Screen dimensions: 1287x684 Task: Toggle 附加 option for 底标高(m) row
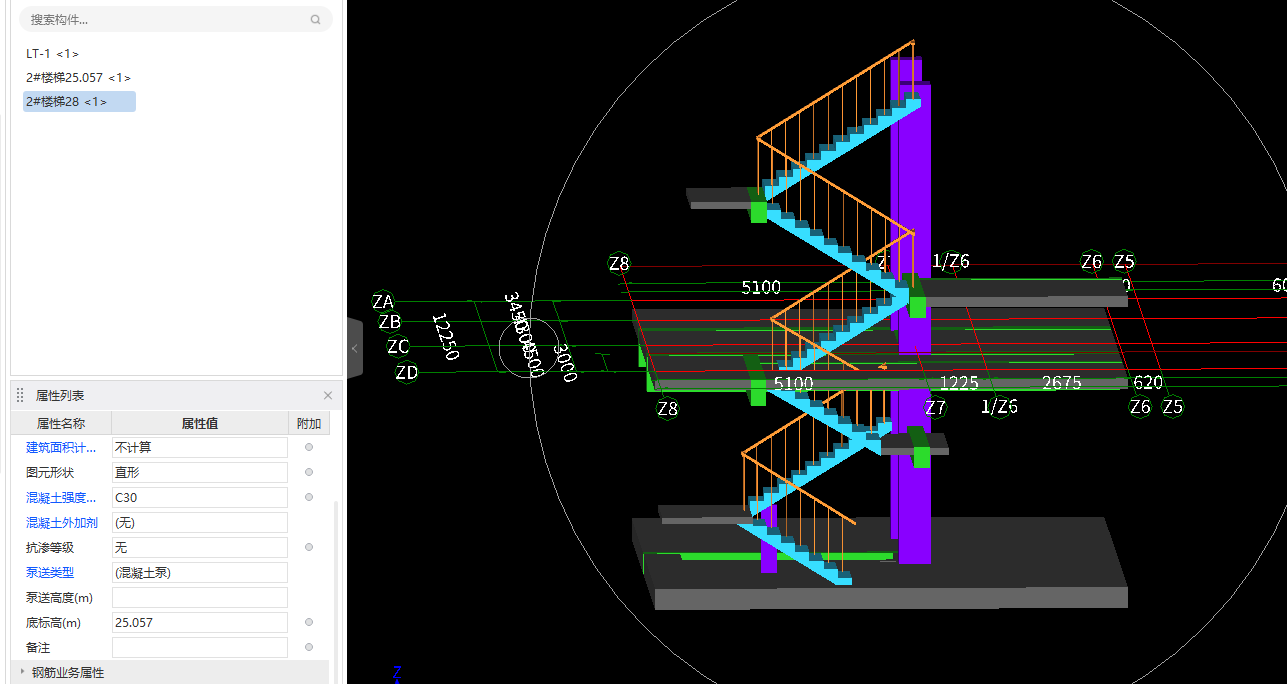tap(309, 622)
